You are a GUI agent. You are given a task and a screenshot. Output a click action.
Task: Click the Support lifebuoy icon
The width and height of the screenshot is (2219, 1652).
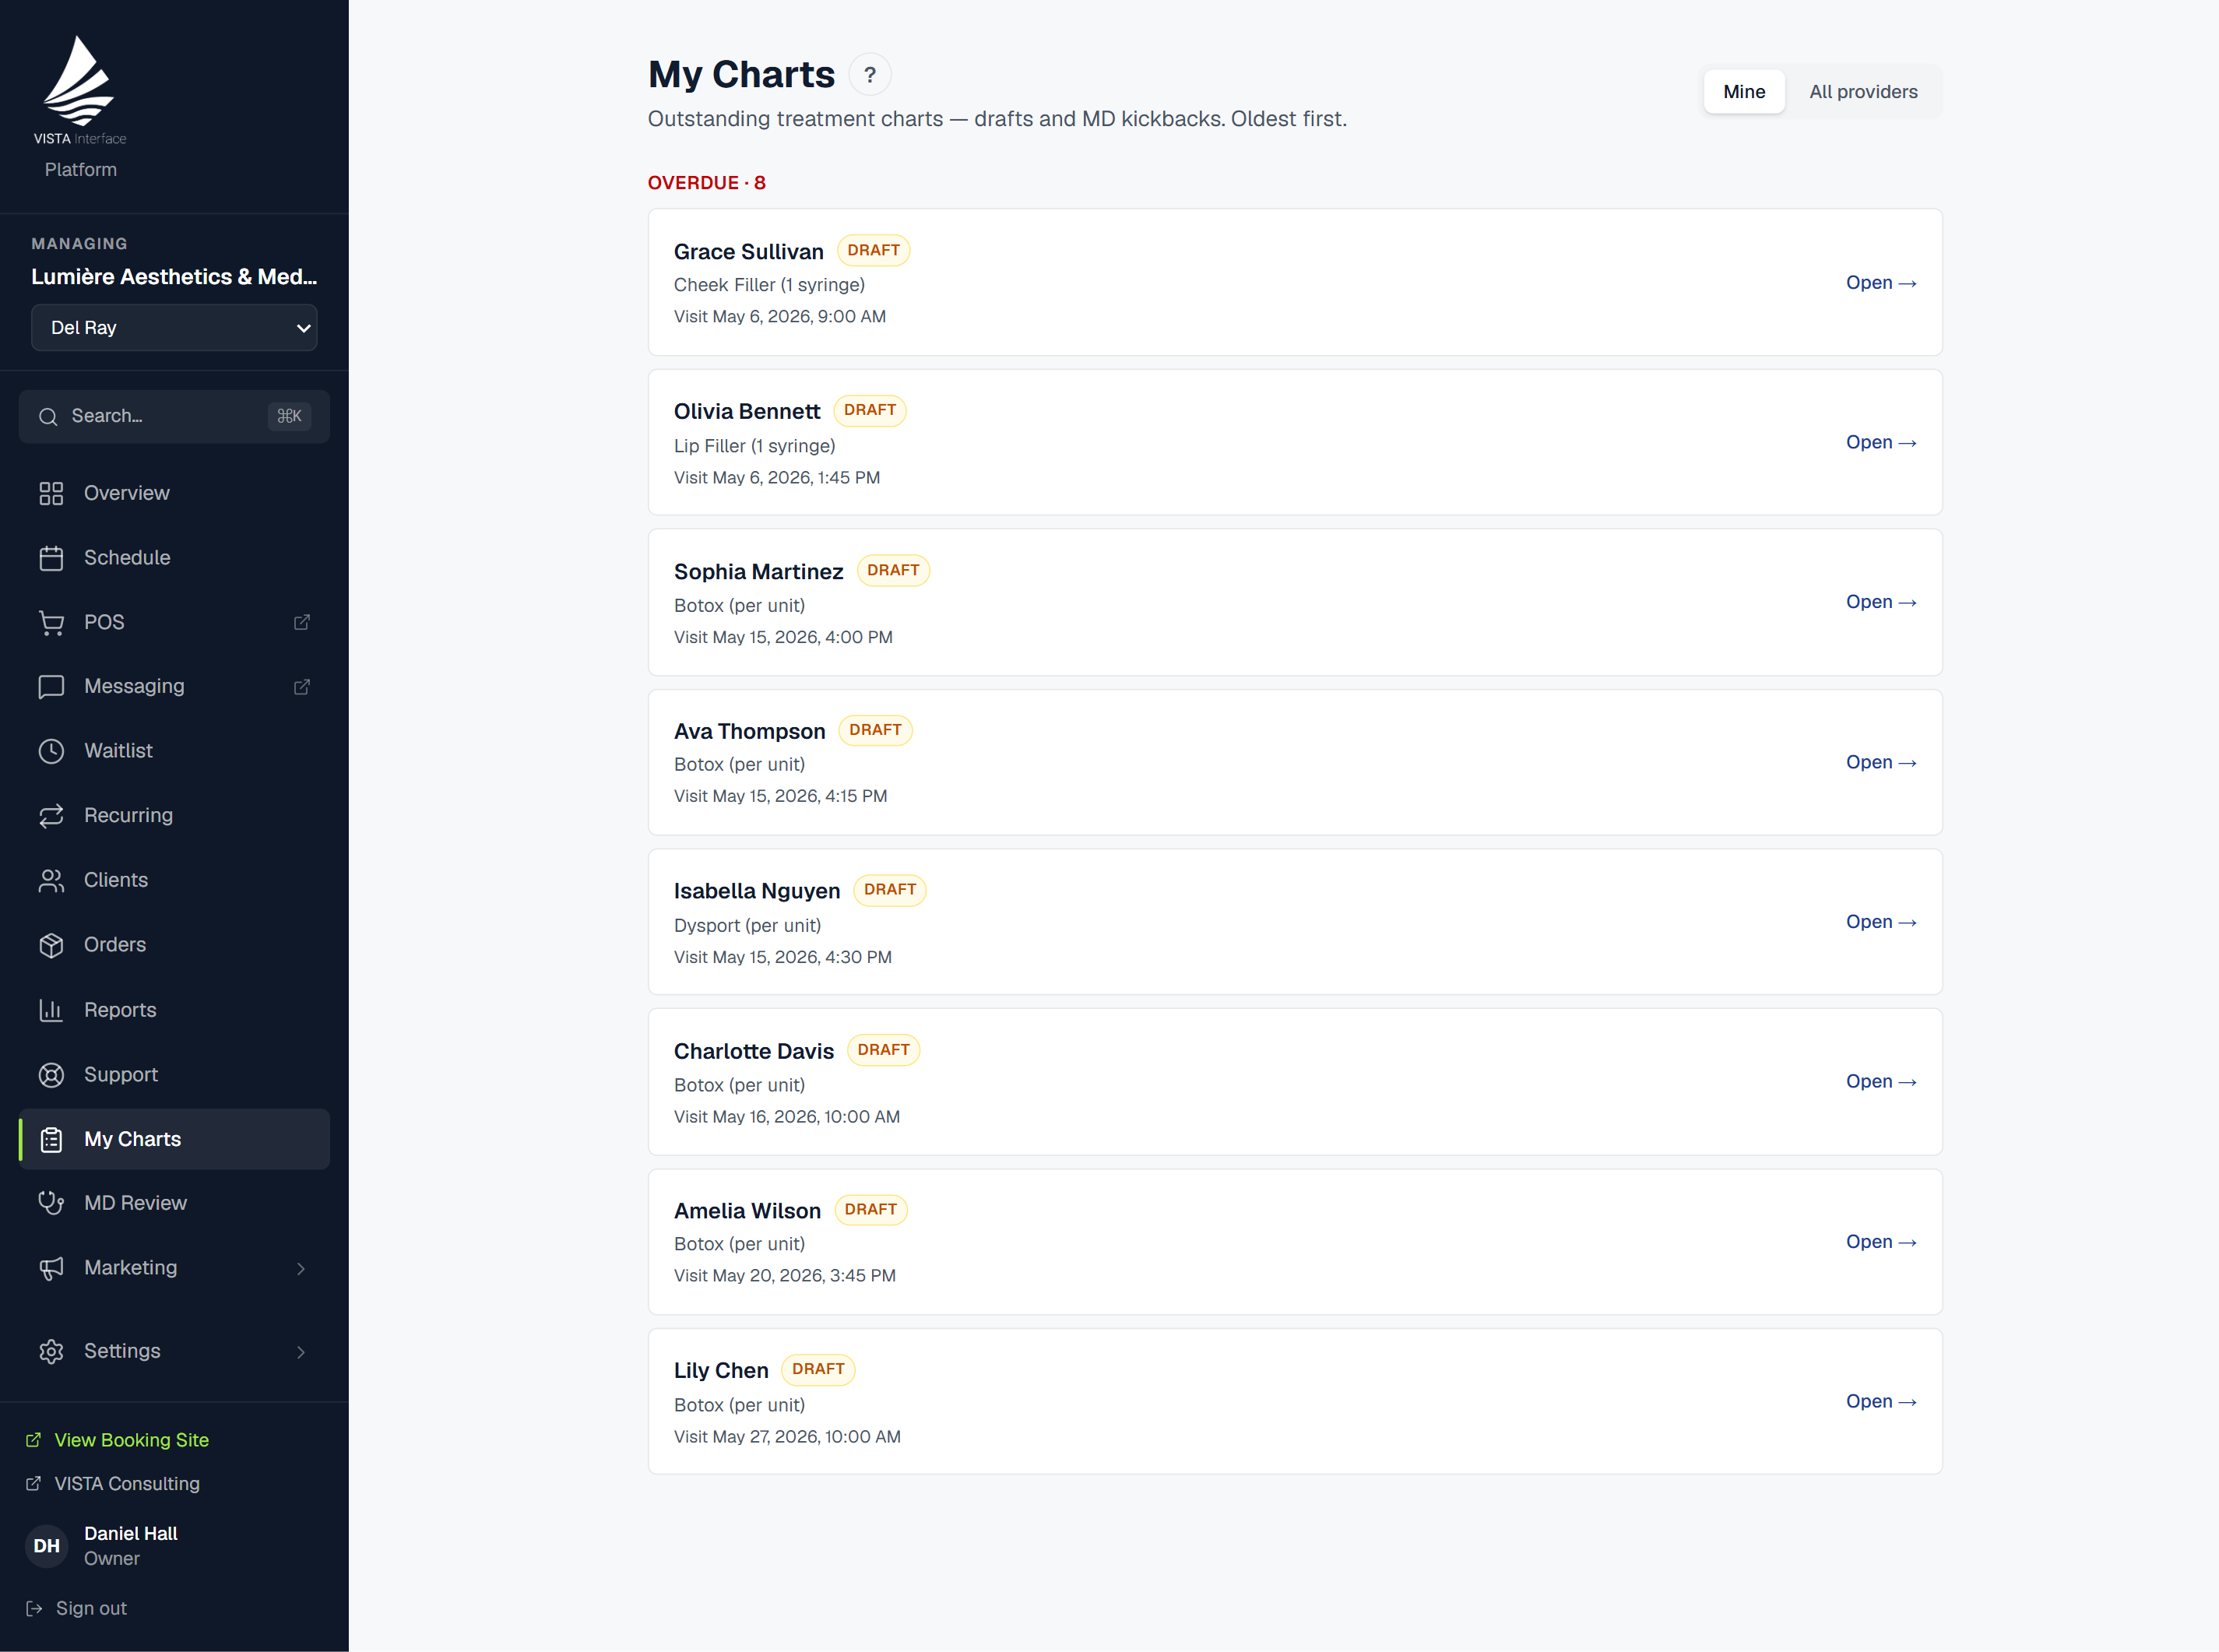pyautogui.click(x=51, y=1075)
